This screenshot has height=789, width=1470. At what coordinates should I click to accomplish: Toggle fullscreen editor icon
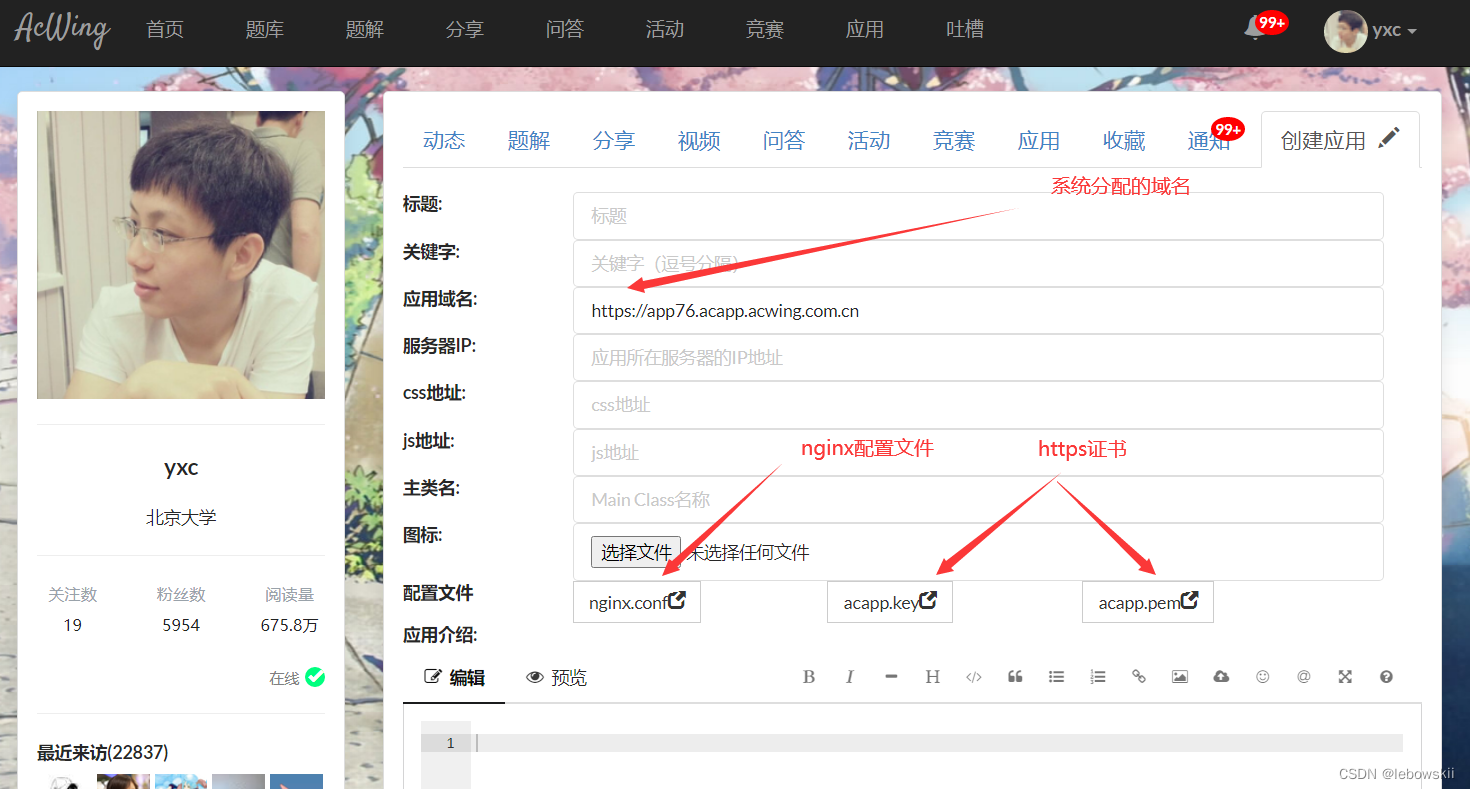[x=1345, y=677]
